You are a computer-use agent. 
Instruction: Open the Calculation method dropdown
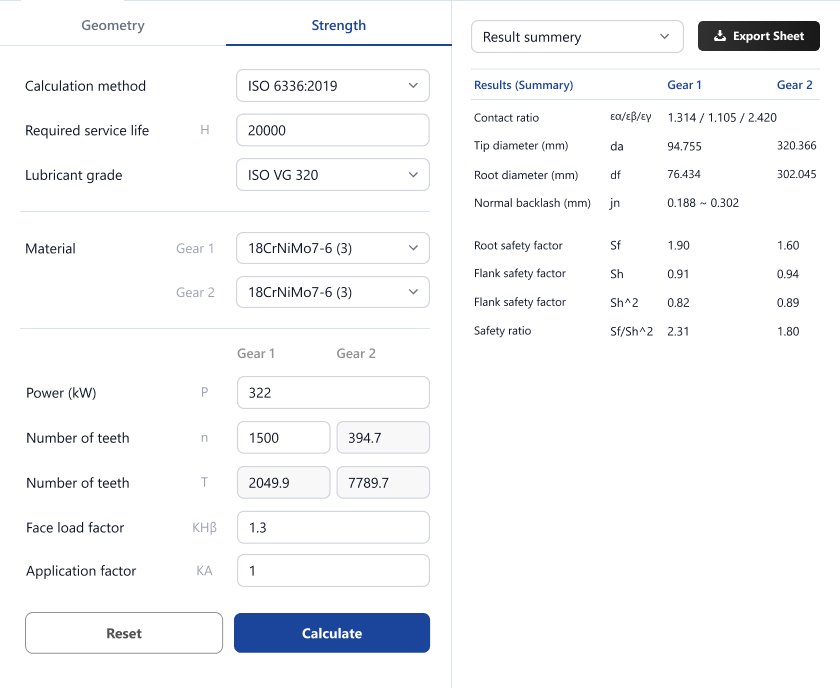(333, 86)
